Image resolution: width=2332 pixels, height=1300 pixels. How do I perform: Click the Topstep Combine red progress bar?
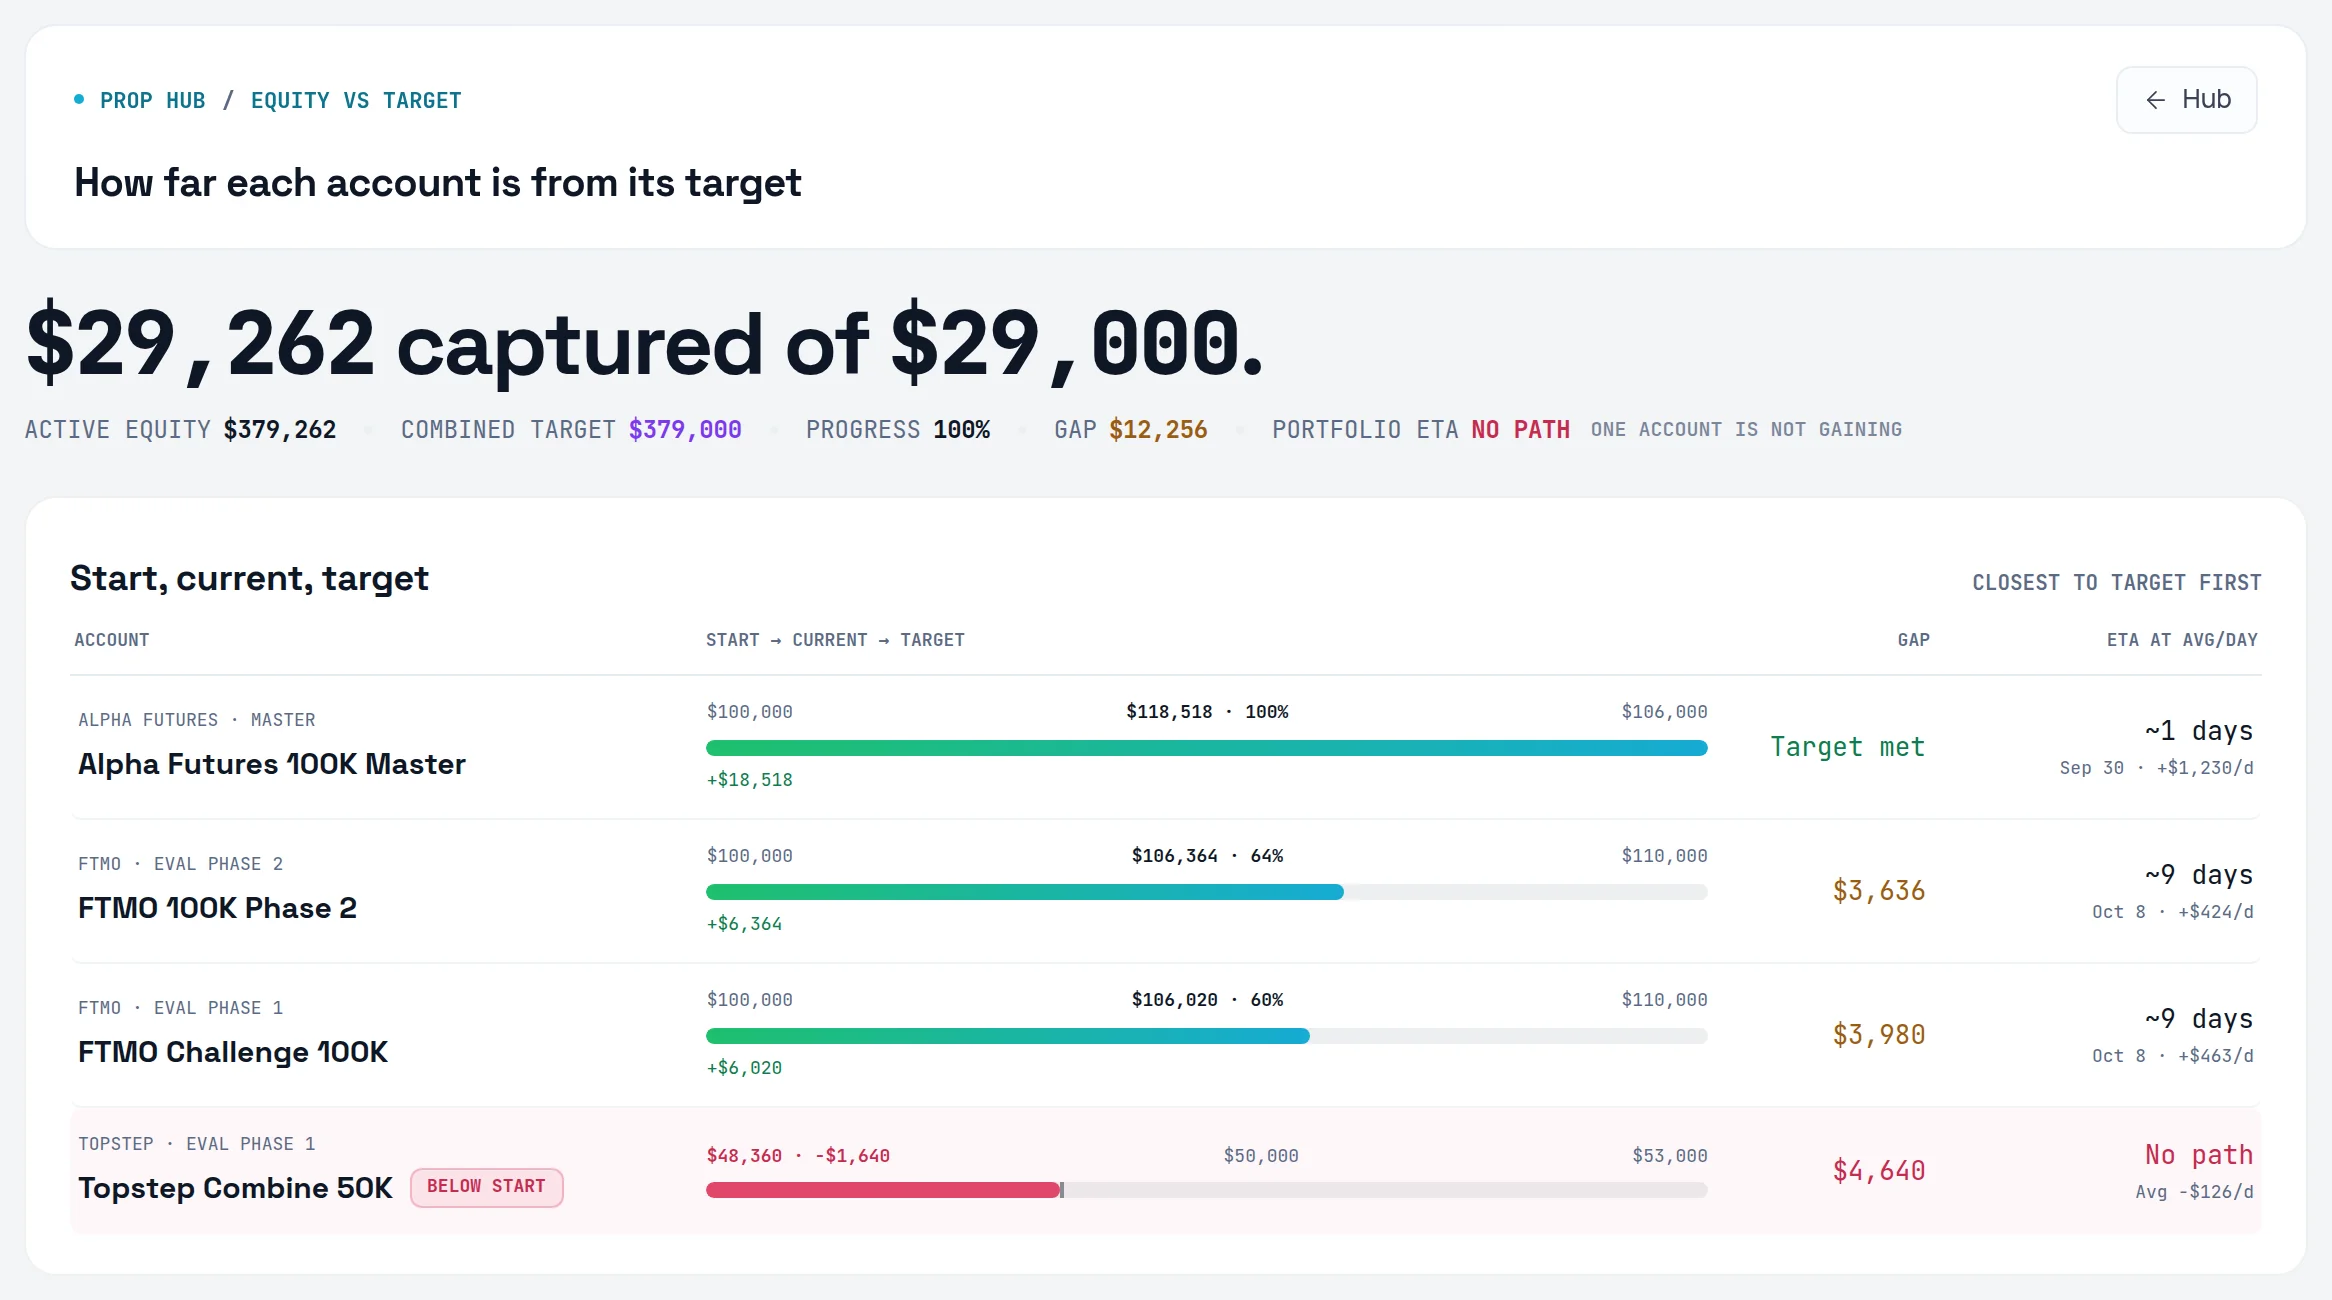884,1190
